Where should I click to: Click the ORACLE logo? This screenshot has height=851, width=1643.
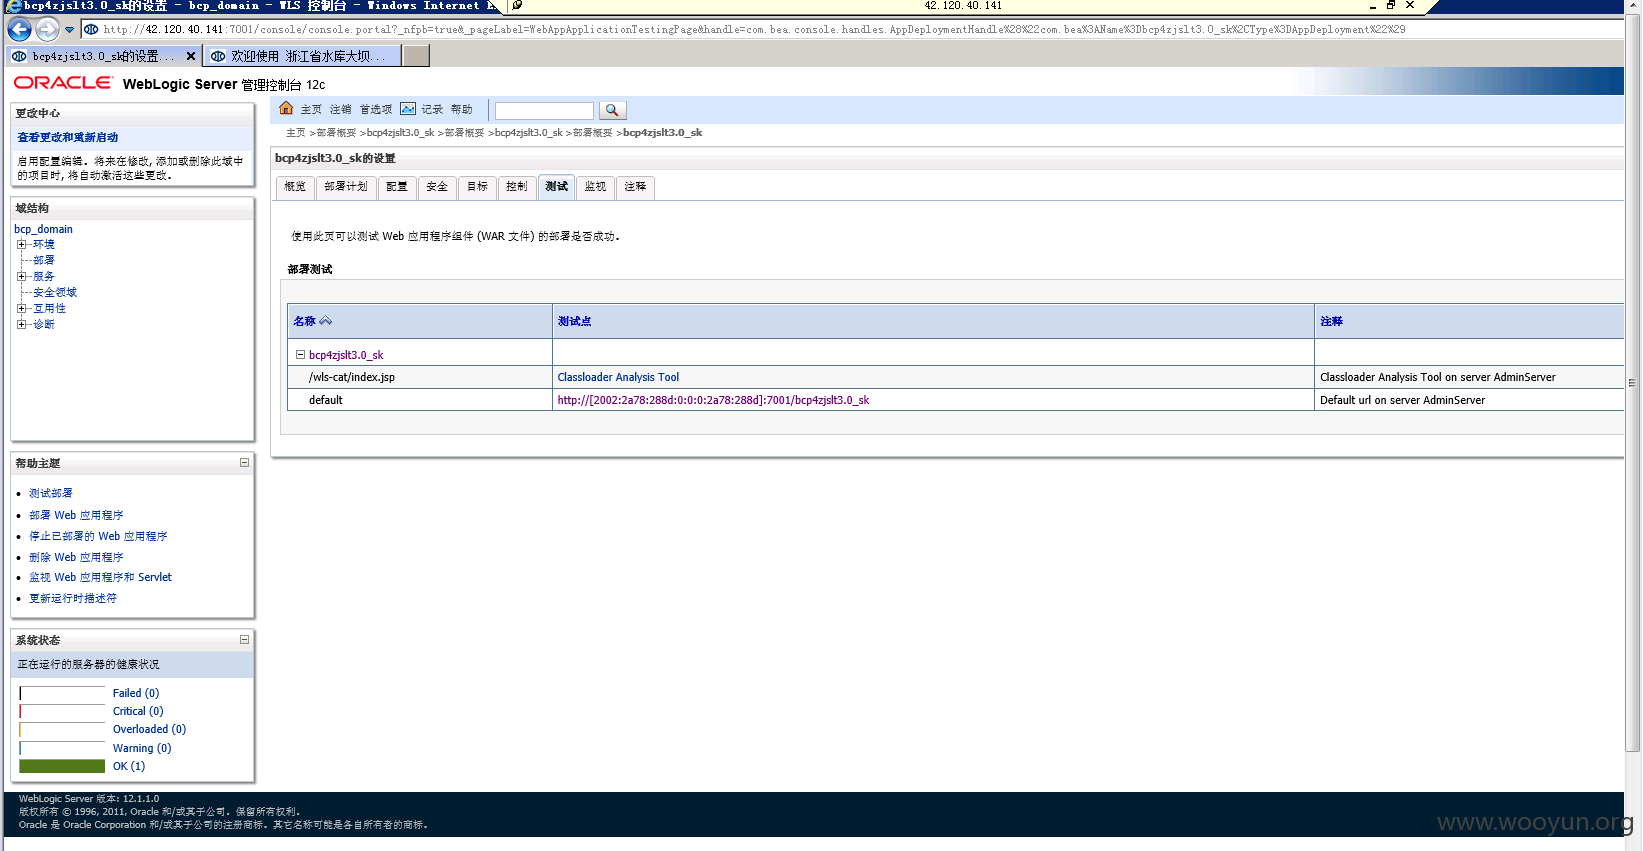pyautogui.click(x=63, y=83)
